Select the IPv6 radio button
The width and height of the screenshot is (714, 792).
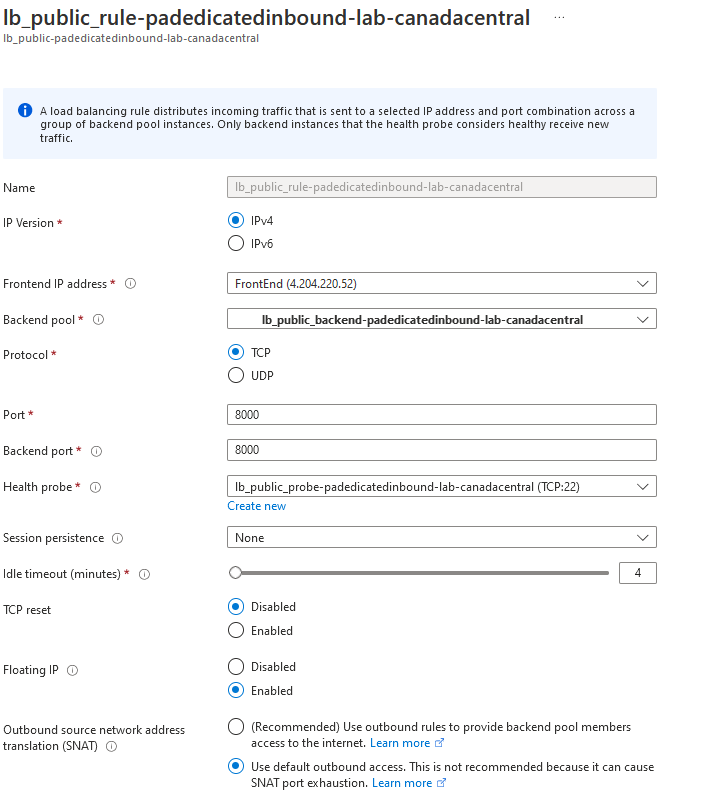236,243
